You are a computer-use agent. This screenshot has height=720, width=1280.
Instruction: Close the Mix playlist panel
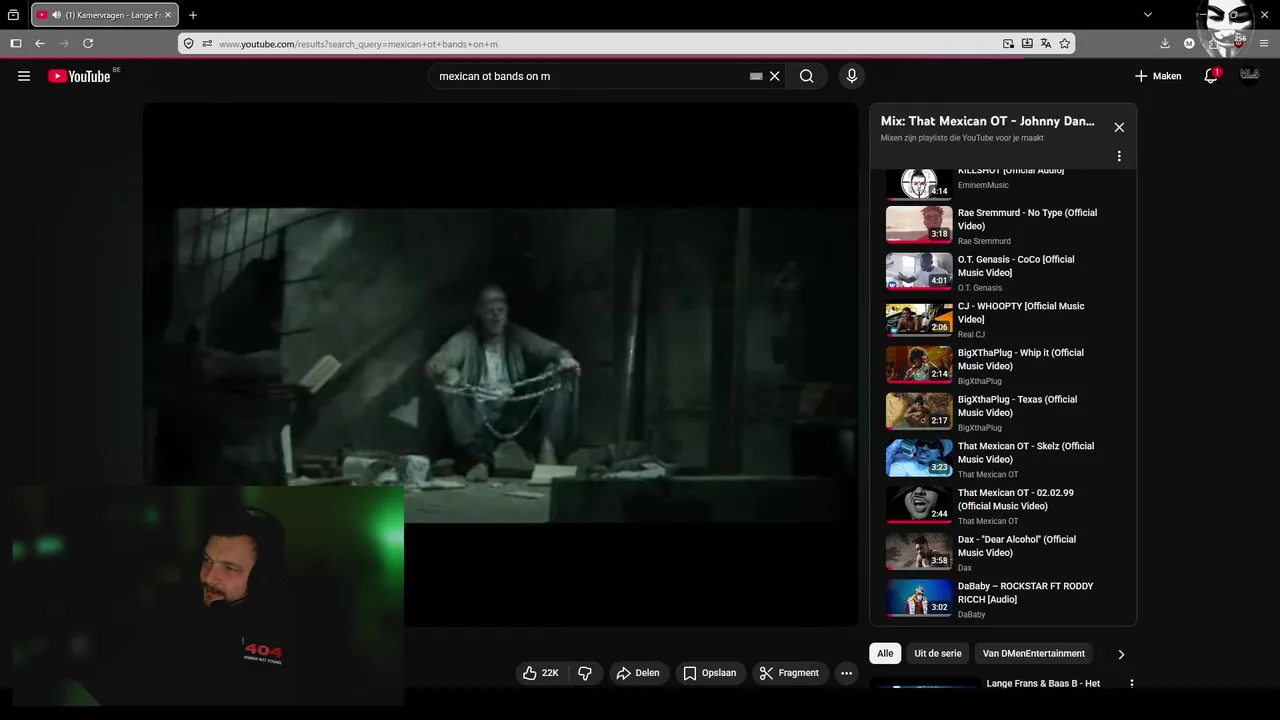coord(1119,127)
